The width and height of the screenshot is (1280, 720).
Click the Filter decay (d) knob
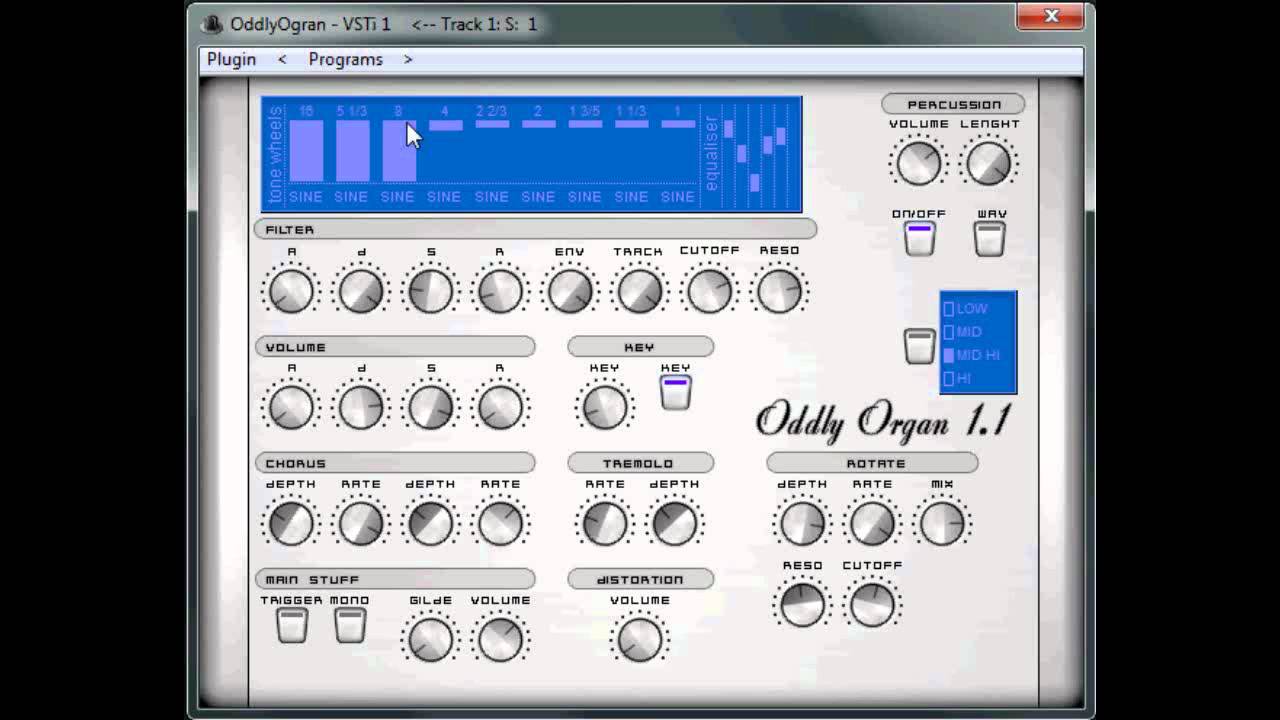(361, 291)
